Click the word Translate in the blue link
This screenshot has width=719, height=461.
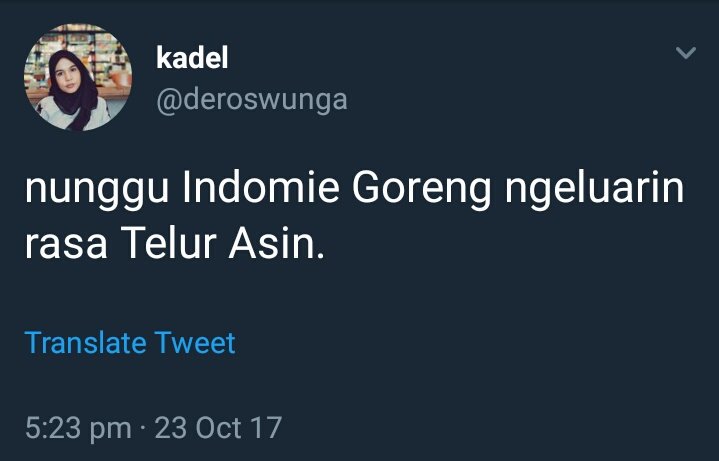pyautogui.click(x=85, y=343)
